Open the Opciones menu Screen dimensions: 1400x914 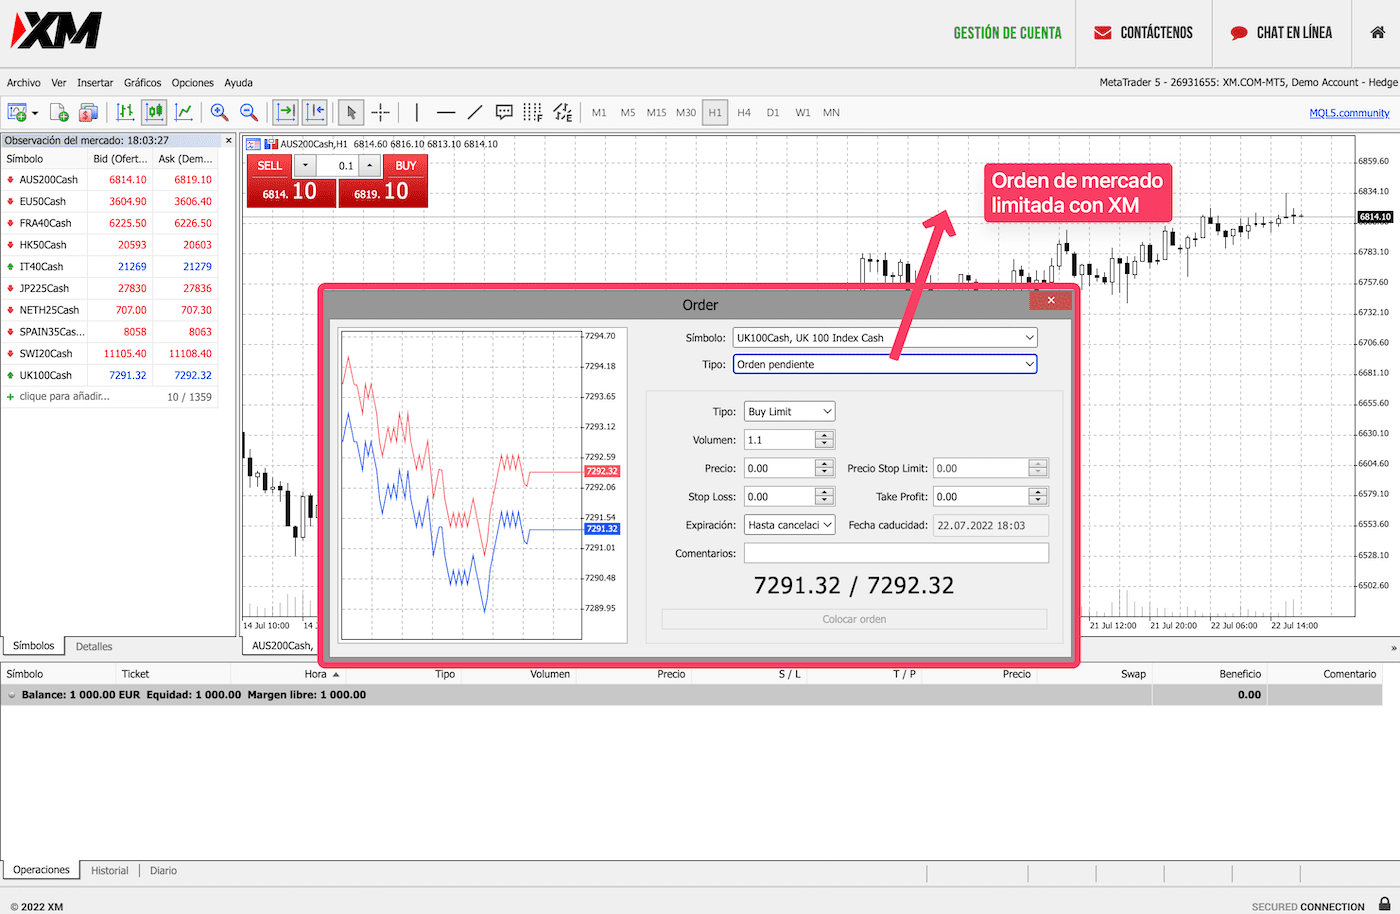[x=193, y=83]
